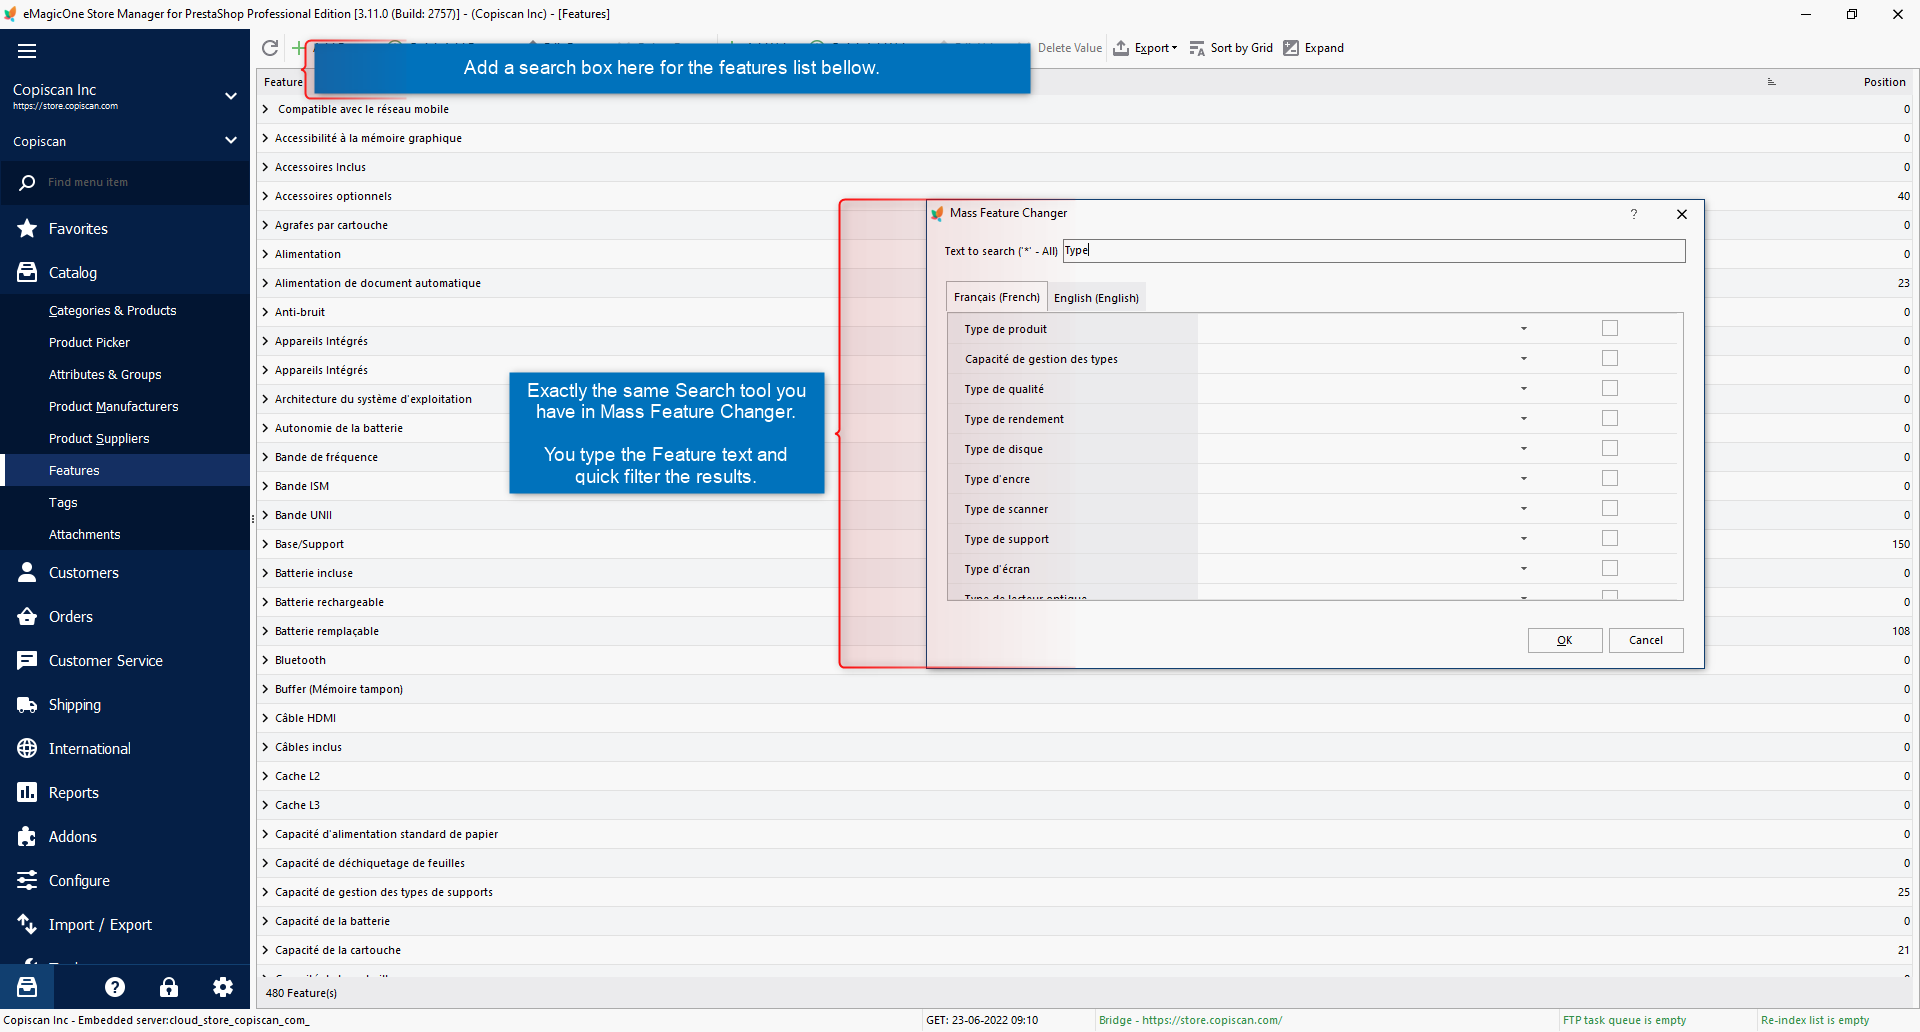
Task: Click Cancel in Mass Feature Changer
Action: click(1645, 640)
